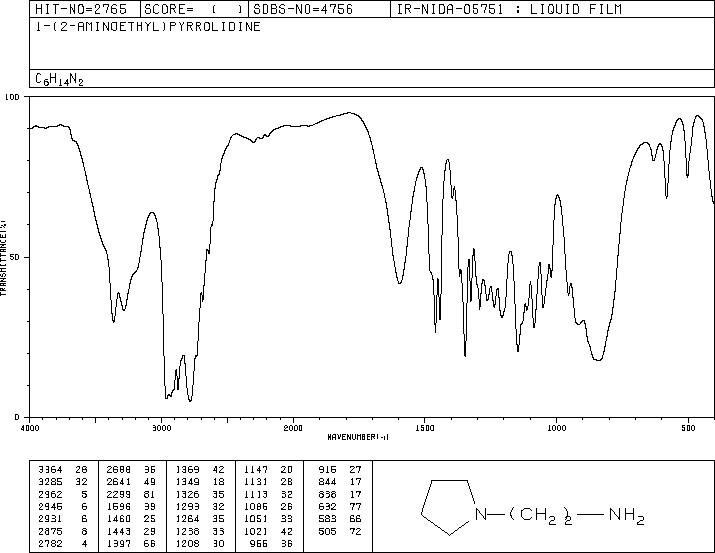Click the WAVENUMBER axis title

(358, 437)
